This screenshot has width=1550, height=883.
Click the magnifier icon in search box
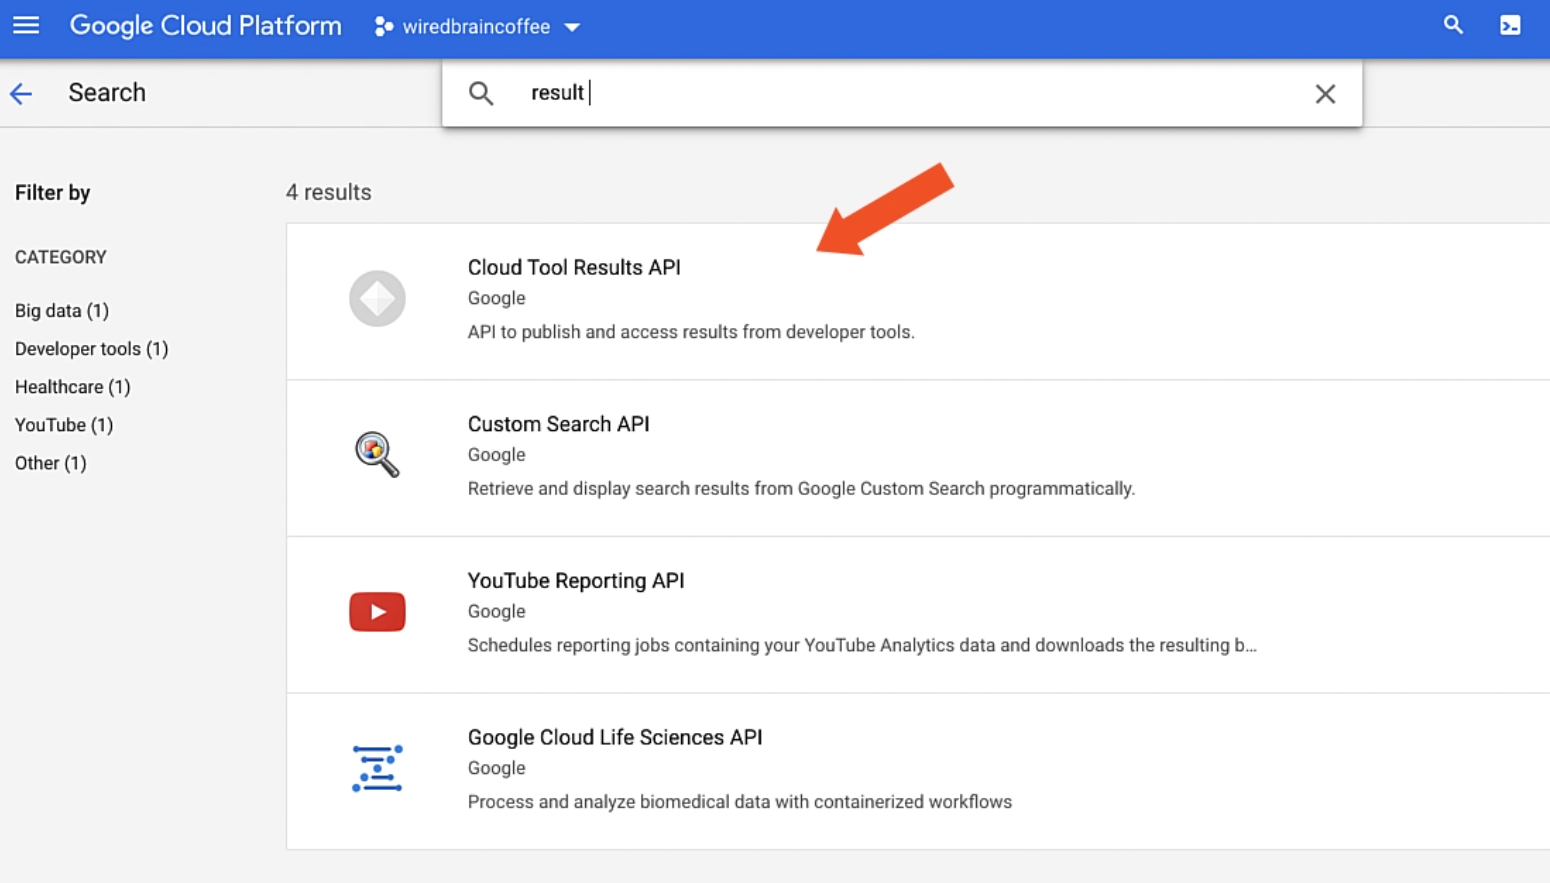click(x=481, y=93)
